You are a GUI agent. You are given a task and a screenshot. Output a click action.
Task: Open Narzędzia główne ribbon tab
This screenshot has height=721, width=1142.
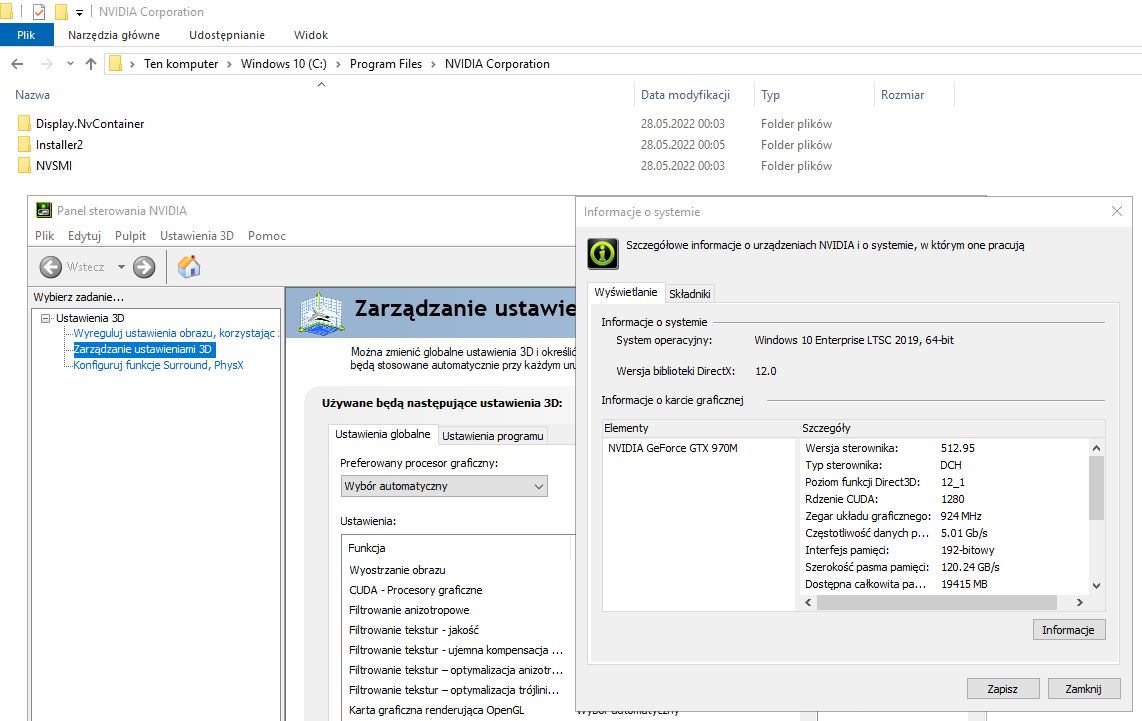point(114,35)
